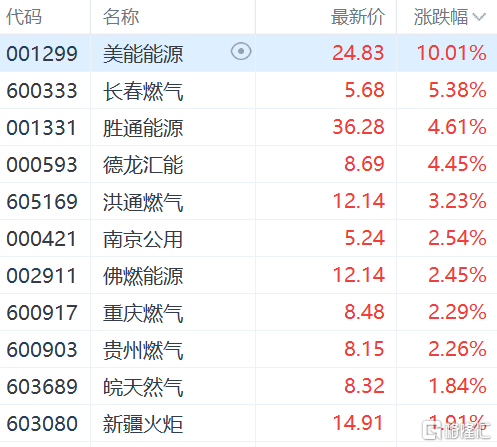Viewport: 497px width, 447px height.
Task: Click latest price 24.83
Action: pos(358,53)
